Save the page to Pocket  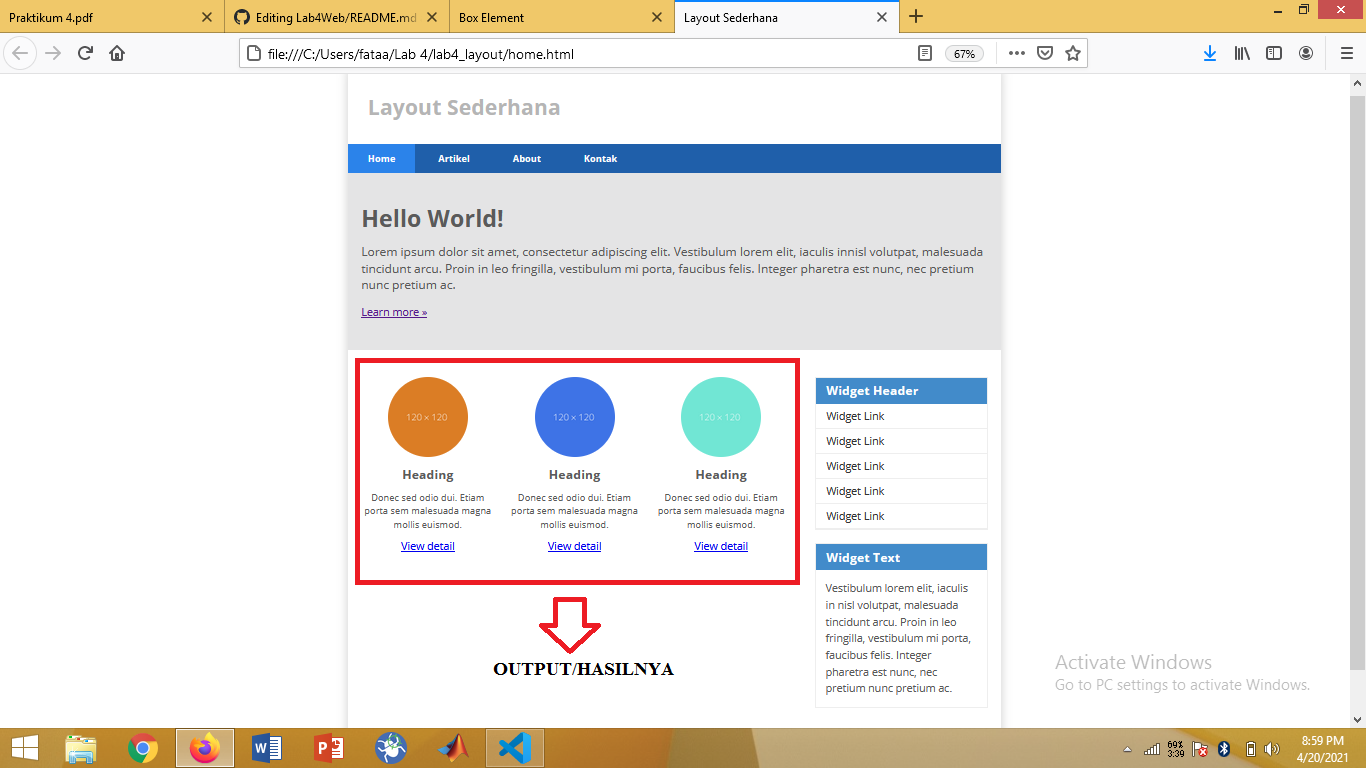[1046, 53]
